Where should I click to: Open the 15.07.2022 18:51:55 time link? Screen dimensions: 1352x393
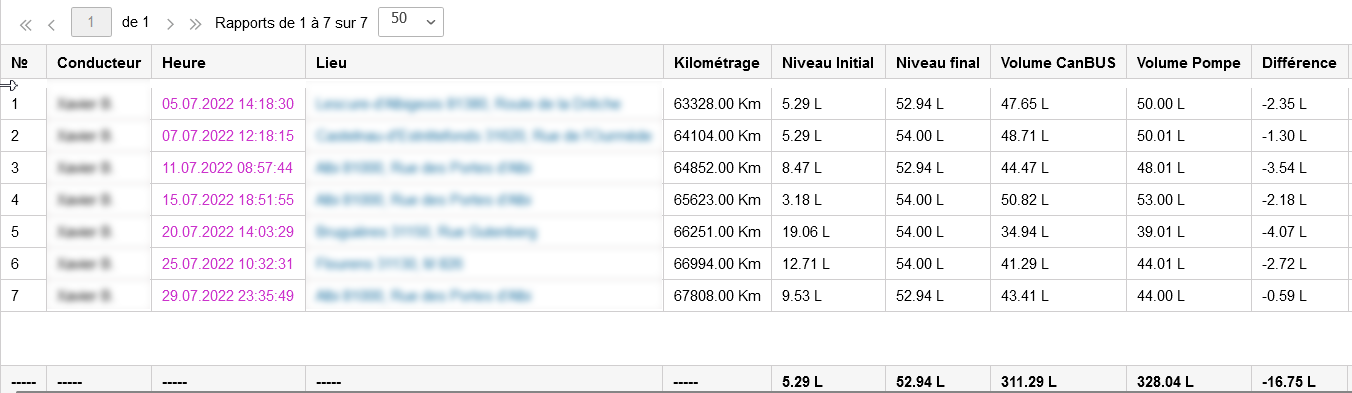pyautogui.click(x=228, y=200)
